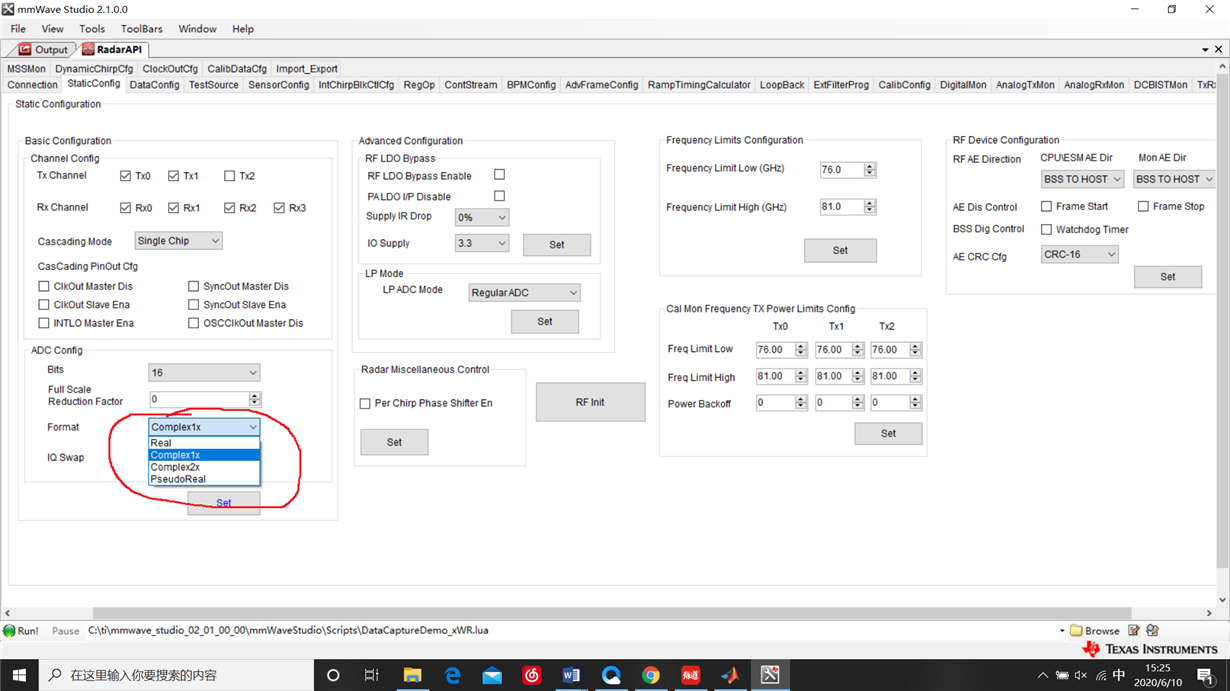Image resolution: width=1230 pixels, height=691 pixels.
Task: Open the Mail app in taskbar
Action: [x=492, y=675]
